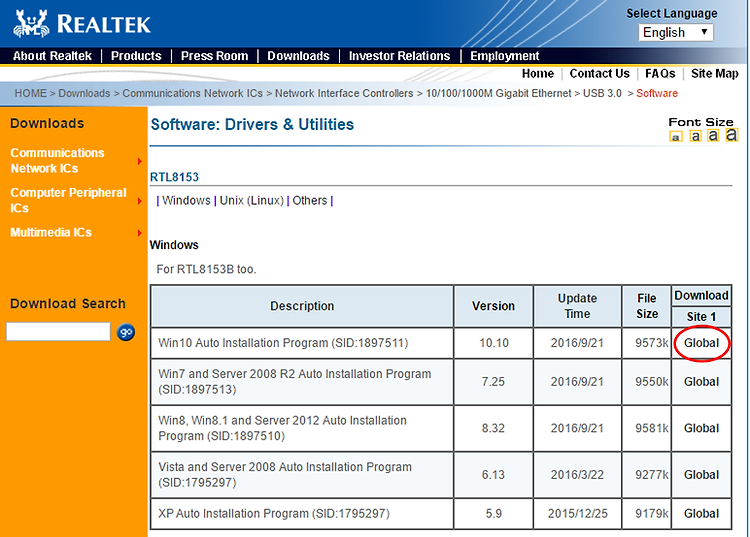This screenshot has height=537, width=750.
Task: Click the RTL8153 heading
Action: point(174,177)
